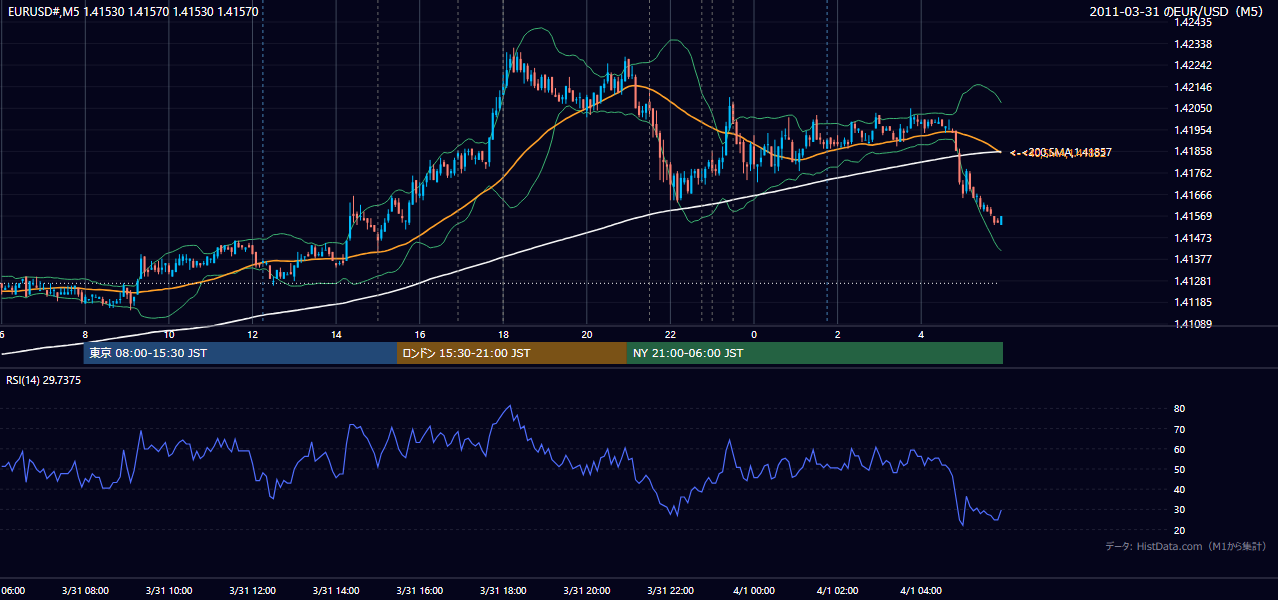Screen dimensions: 1278x600
Task: Click price axis label 1.41281
Action: pyautogui.click(x=1194, y=281)
